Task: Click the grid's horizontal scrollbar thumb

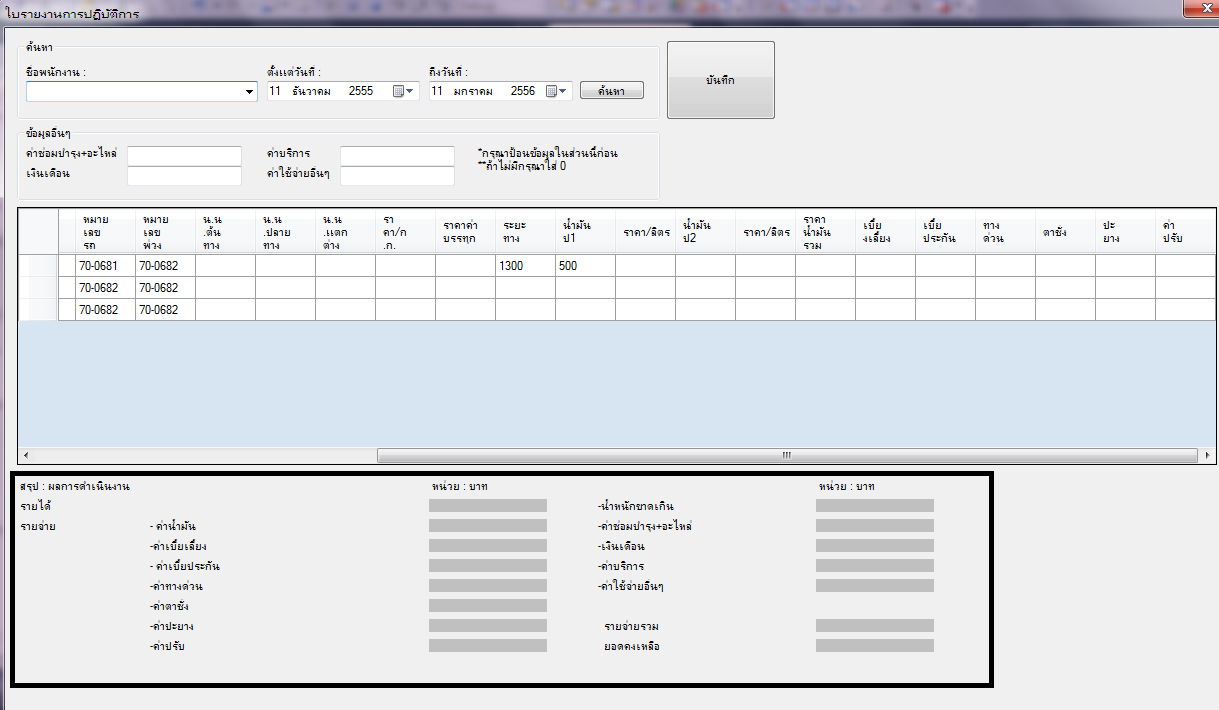Action: 786,455
